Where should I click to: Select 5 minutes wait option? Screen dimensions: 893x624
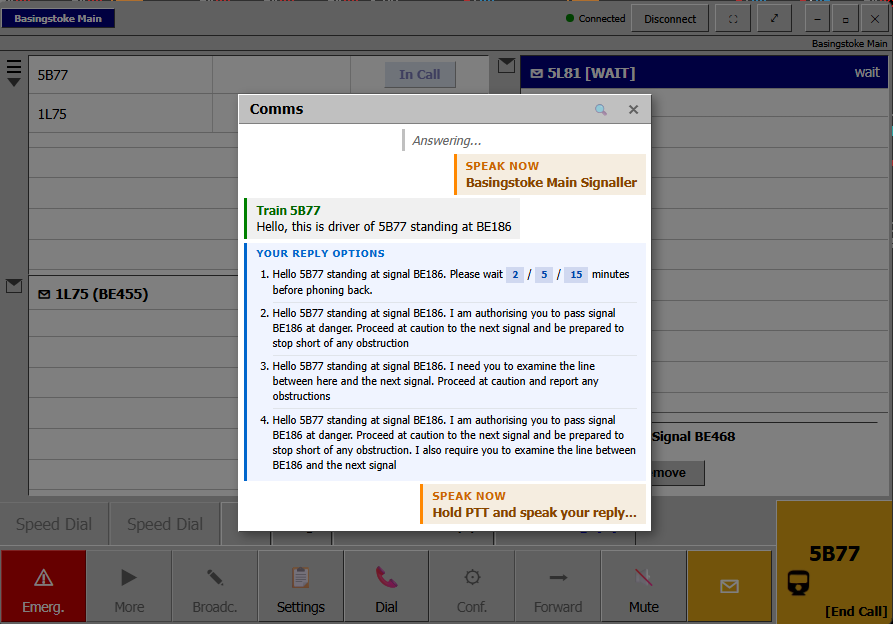pyautogui.click(x=544, y=275)
